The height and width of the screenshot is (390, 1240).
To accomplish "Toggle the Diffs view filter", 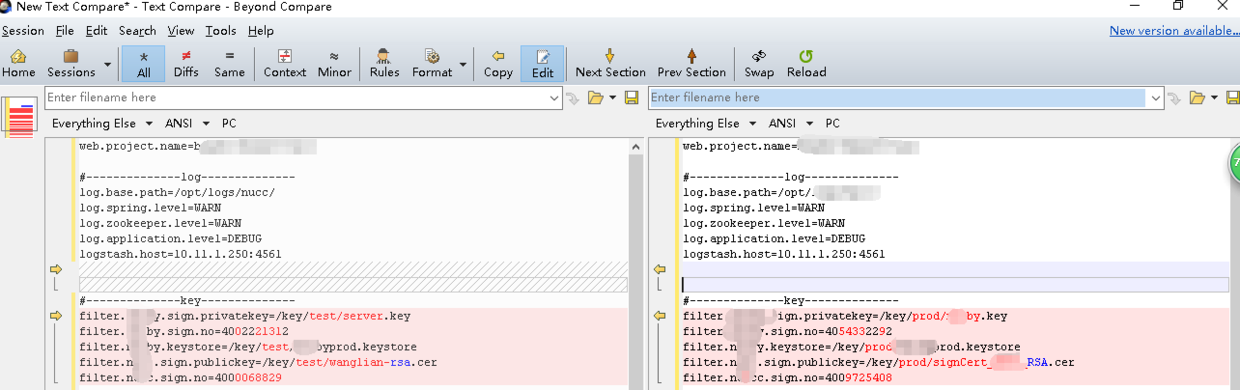I will [186, 63].
